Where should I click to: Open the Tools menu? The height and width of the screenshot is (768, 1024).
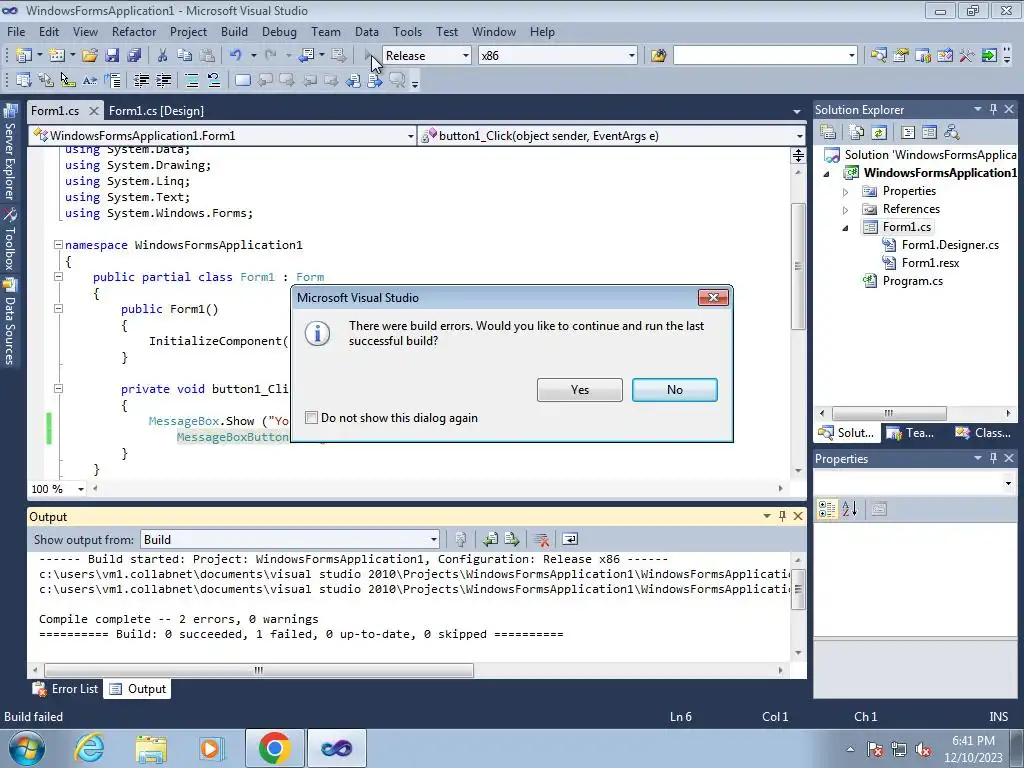(x=407, y=32)
